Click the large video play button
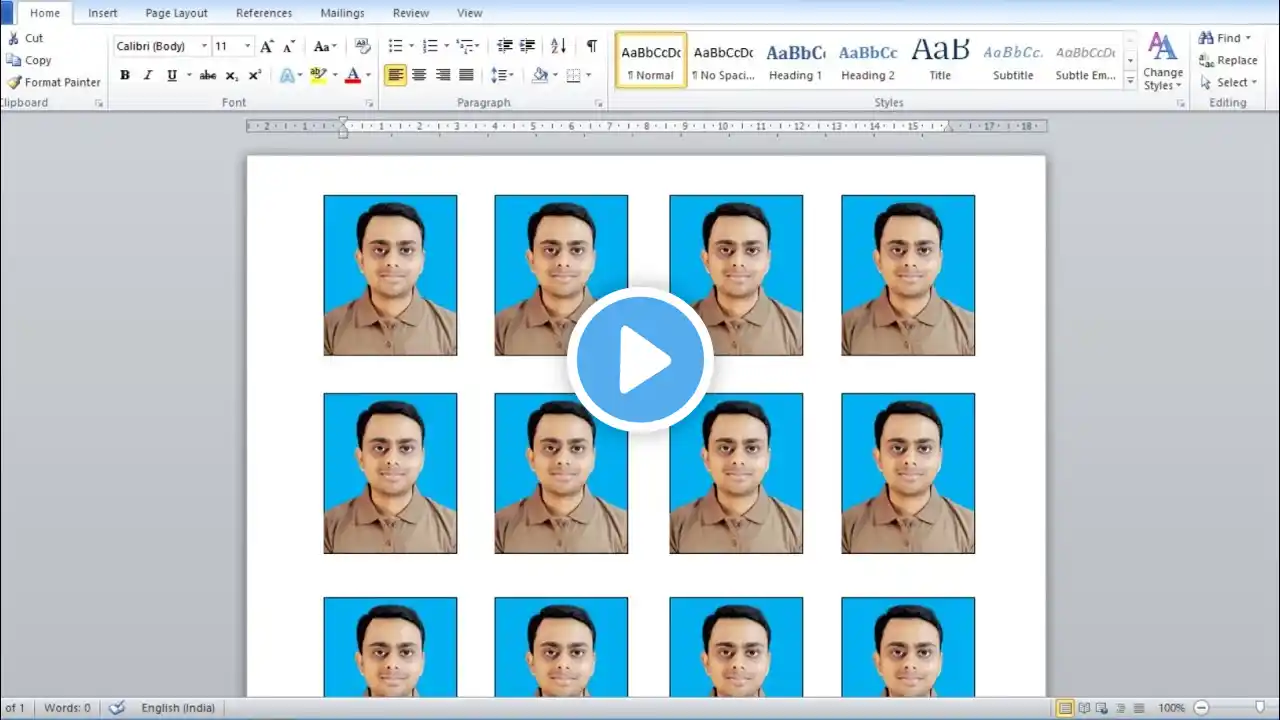The image size is (1280, 720). click(x=640, y=360)
